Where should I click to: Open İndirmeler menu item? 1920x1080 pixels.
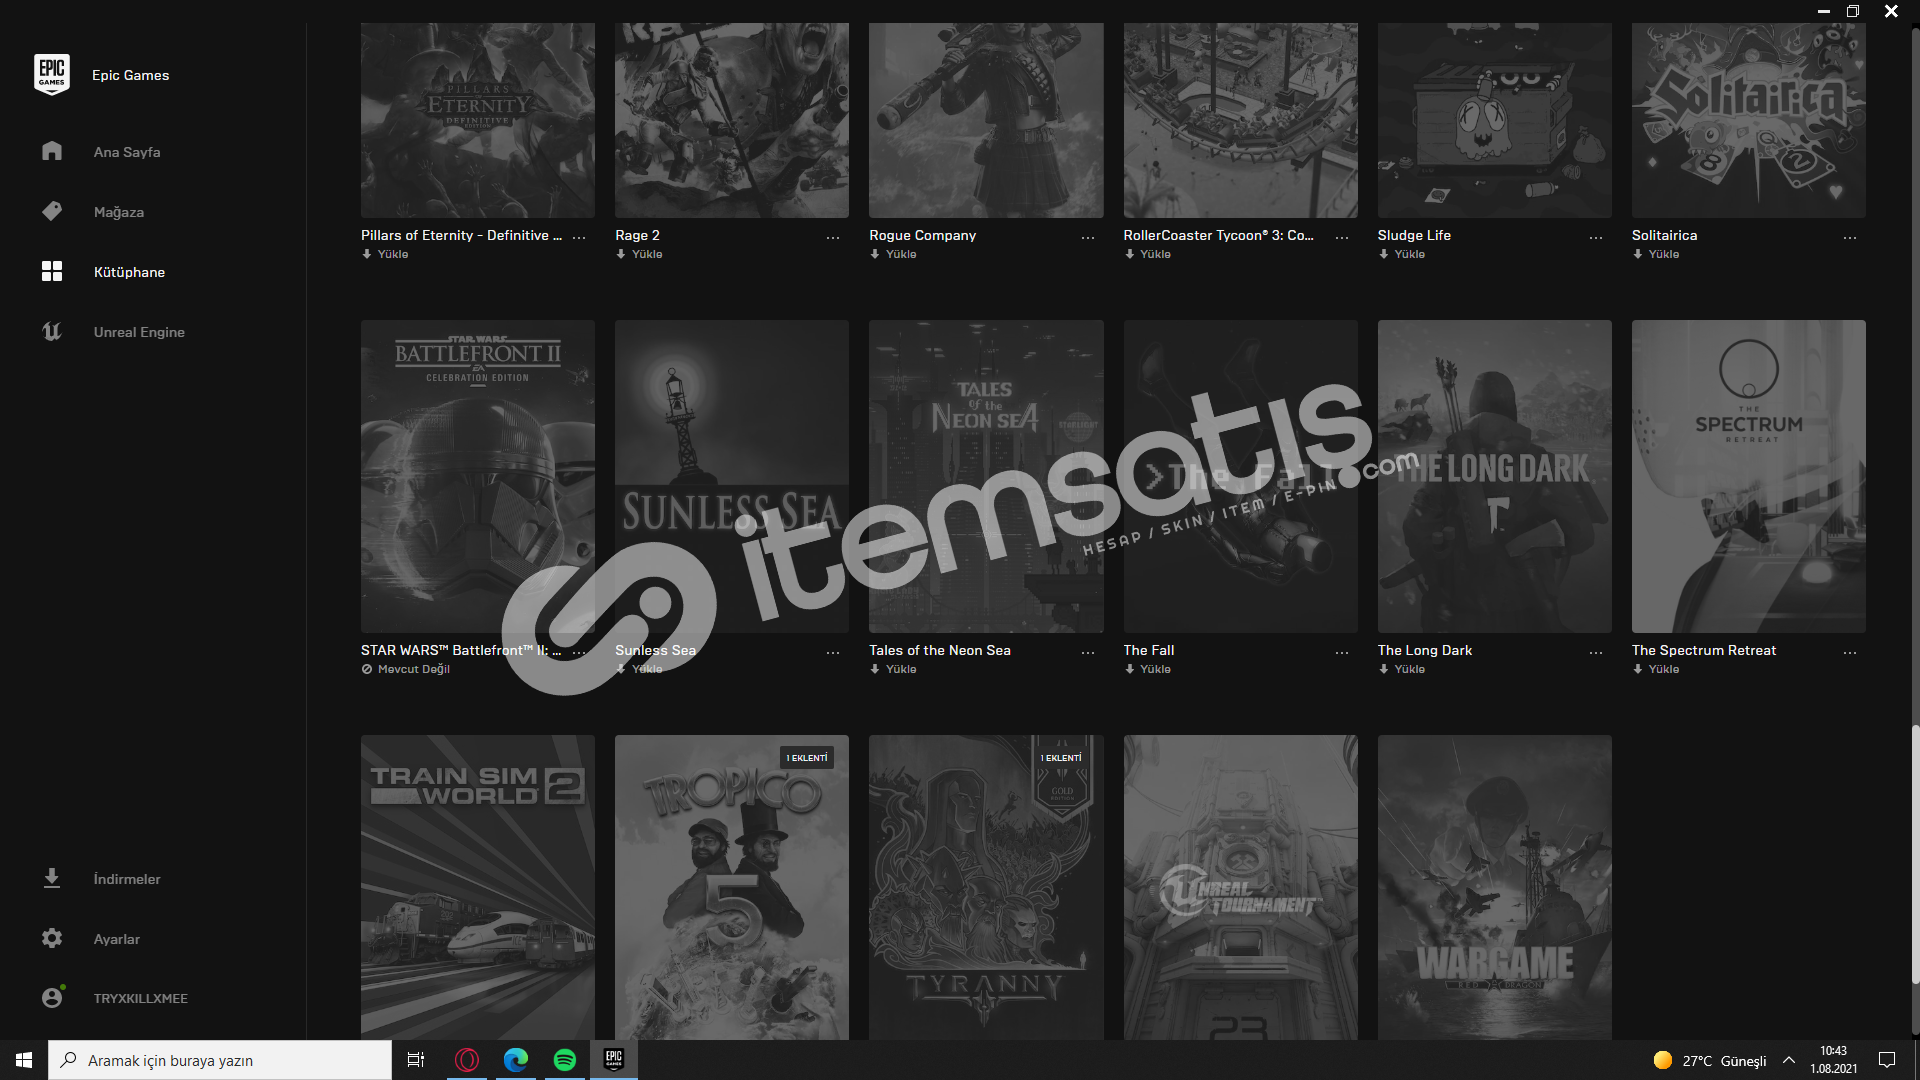127,879
